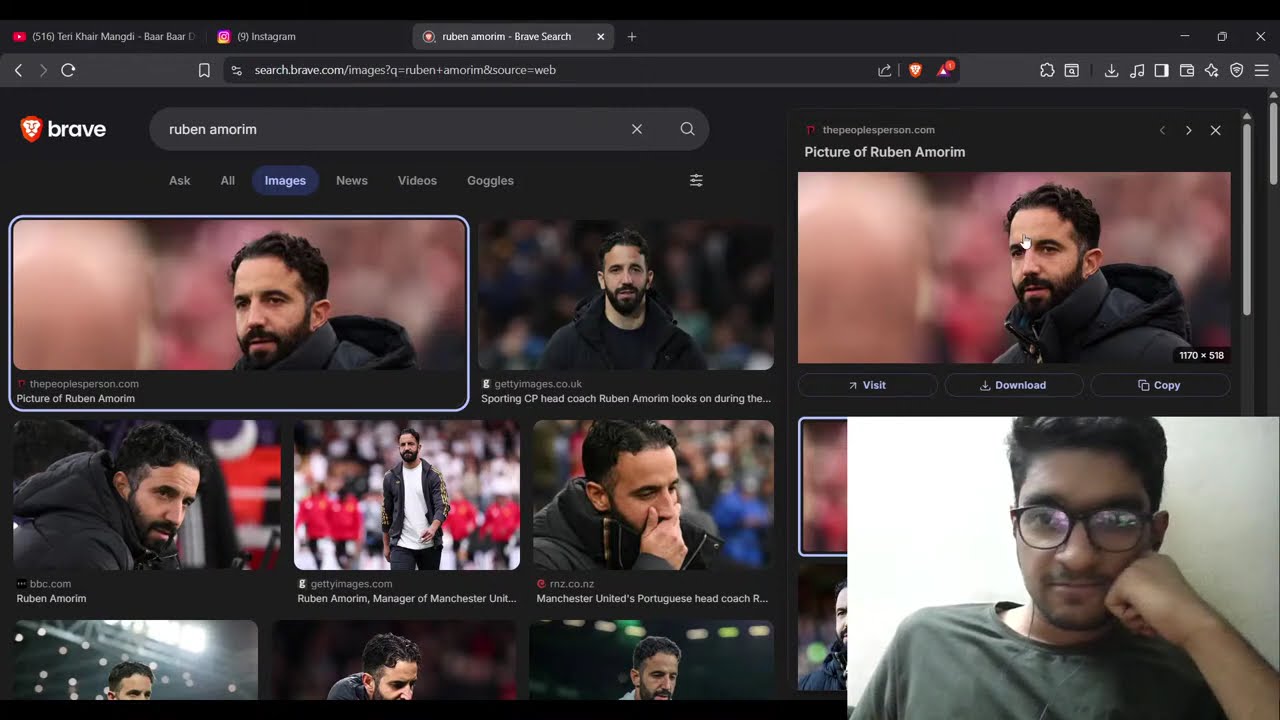Open the Goggles tab
This screenshot has height=720, width=1280.
pos(490,181)
